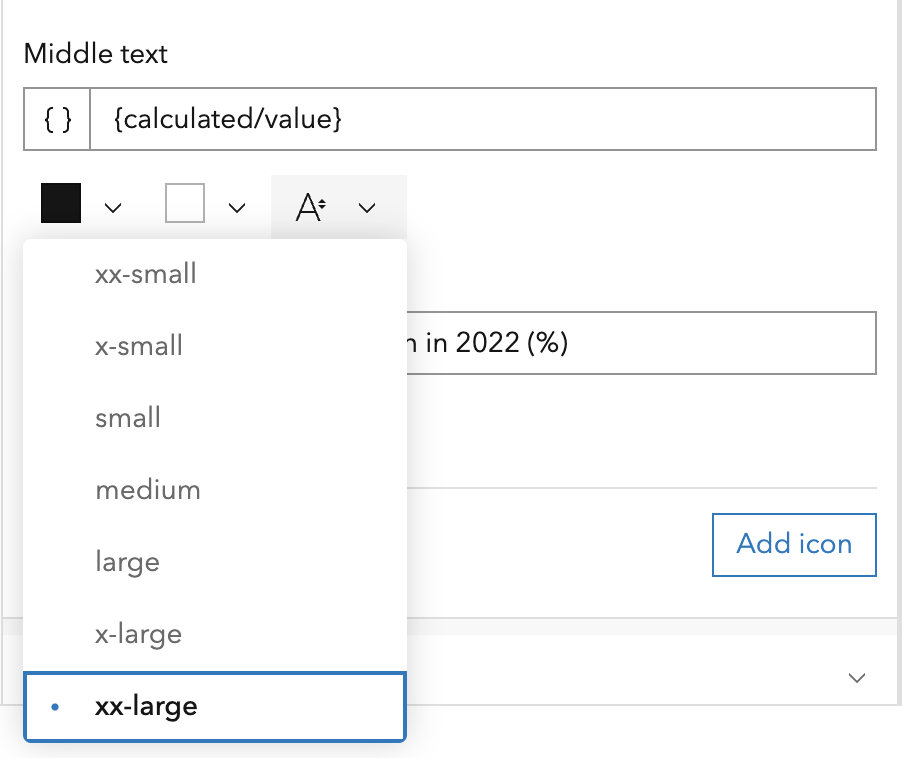Click the background color swatch

(186, 203)
